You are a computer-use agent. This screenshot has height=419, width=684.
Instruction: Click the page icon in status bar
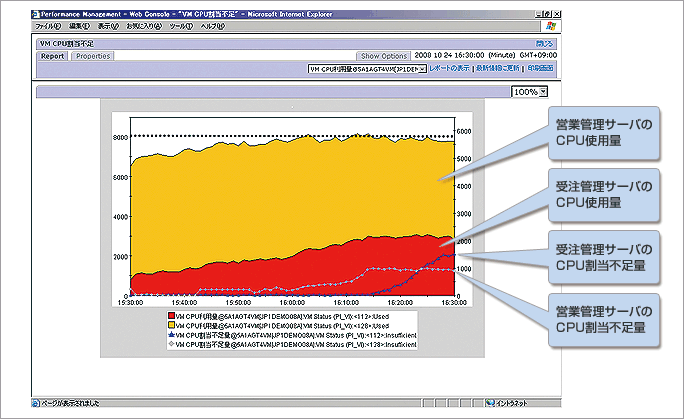pyautogui.click(x=36, y=403)
